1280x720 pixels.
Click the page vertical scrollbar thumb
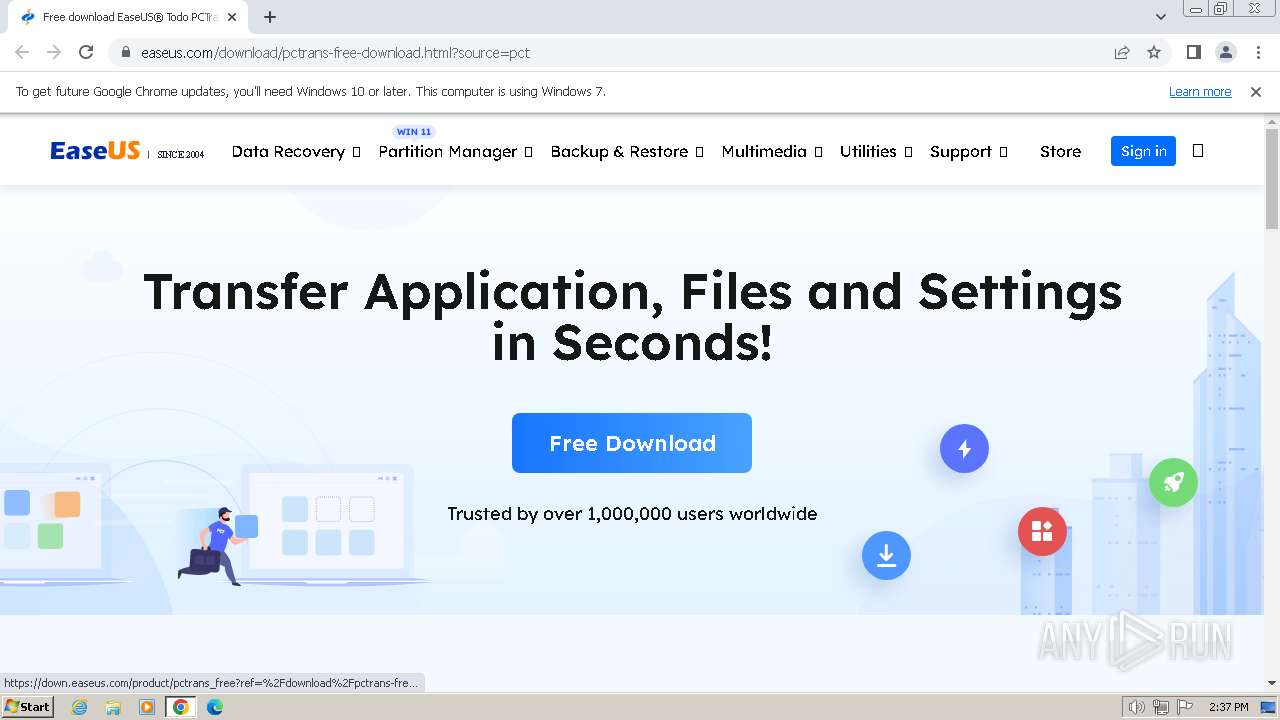1272,180
